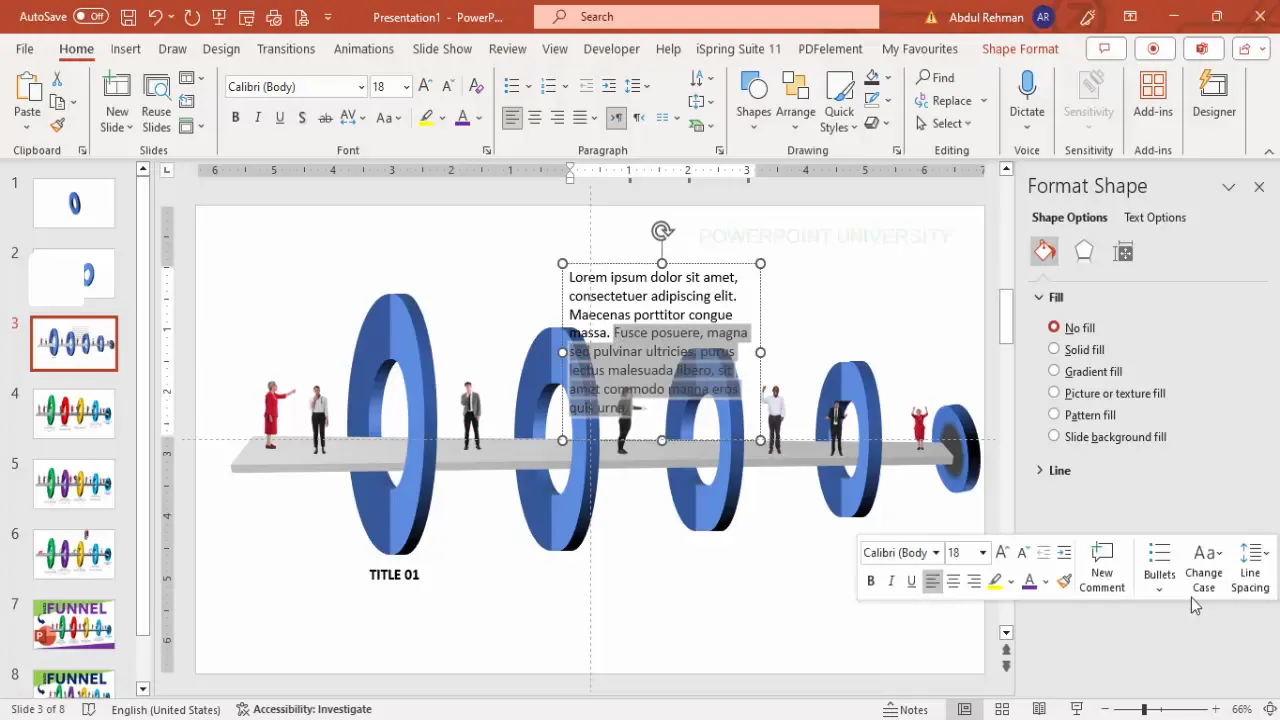Open the Comments button near Share
Image resolution: width=1280 pixels, height=720 pixels.
pos(1105,49)
